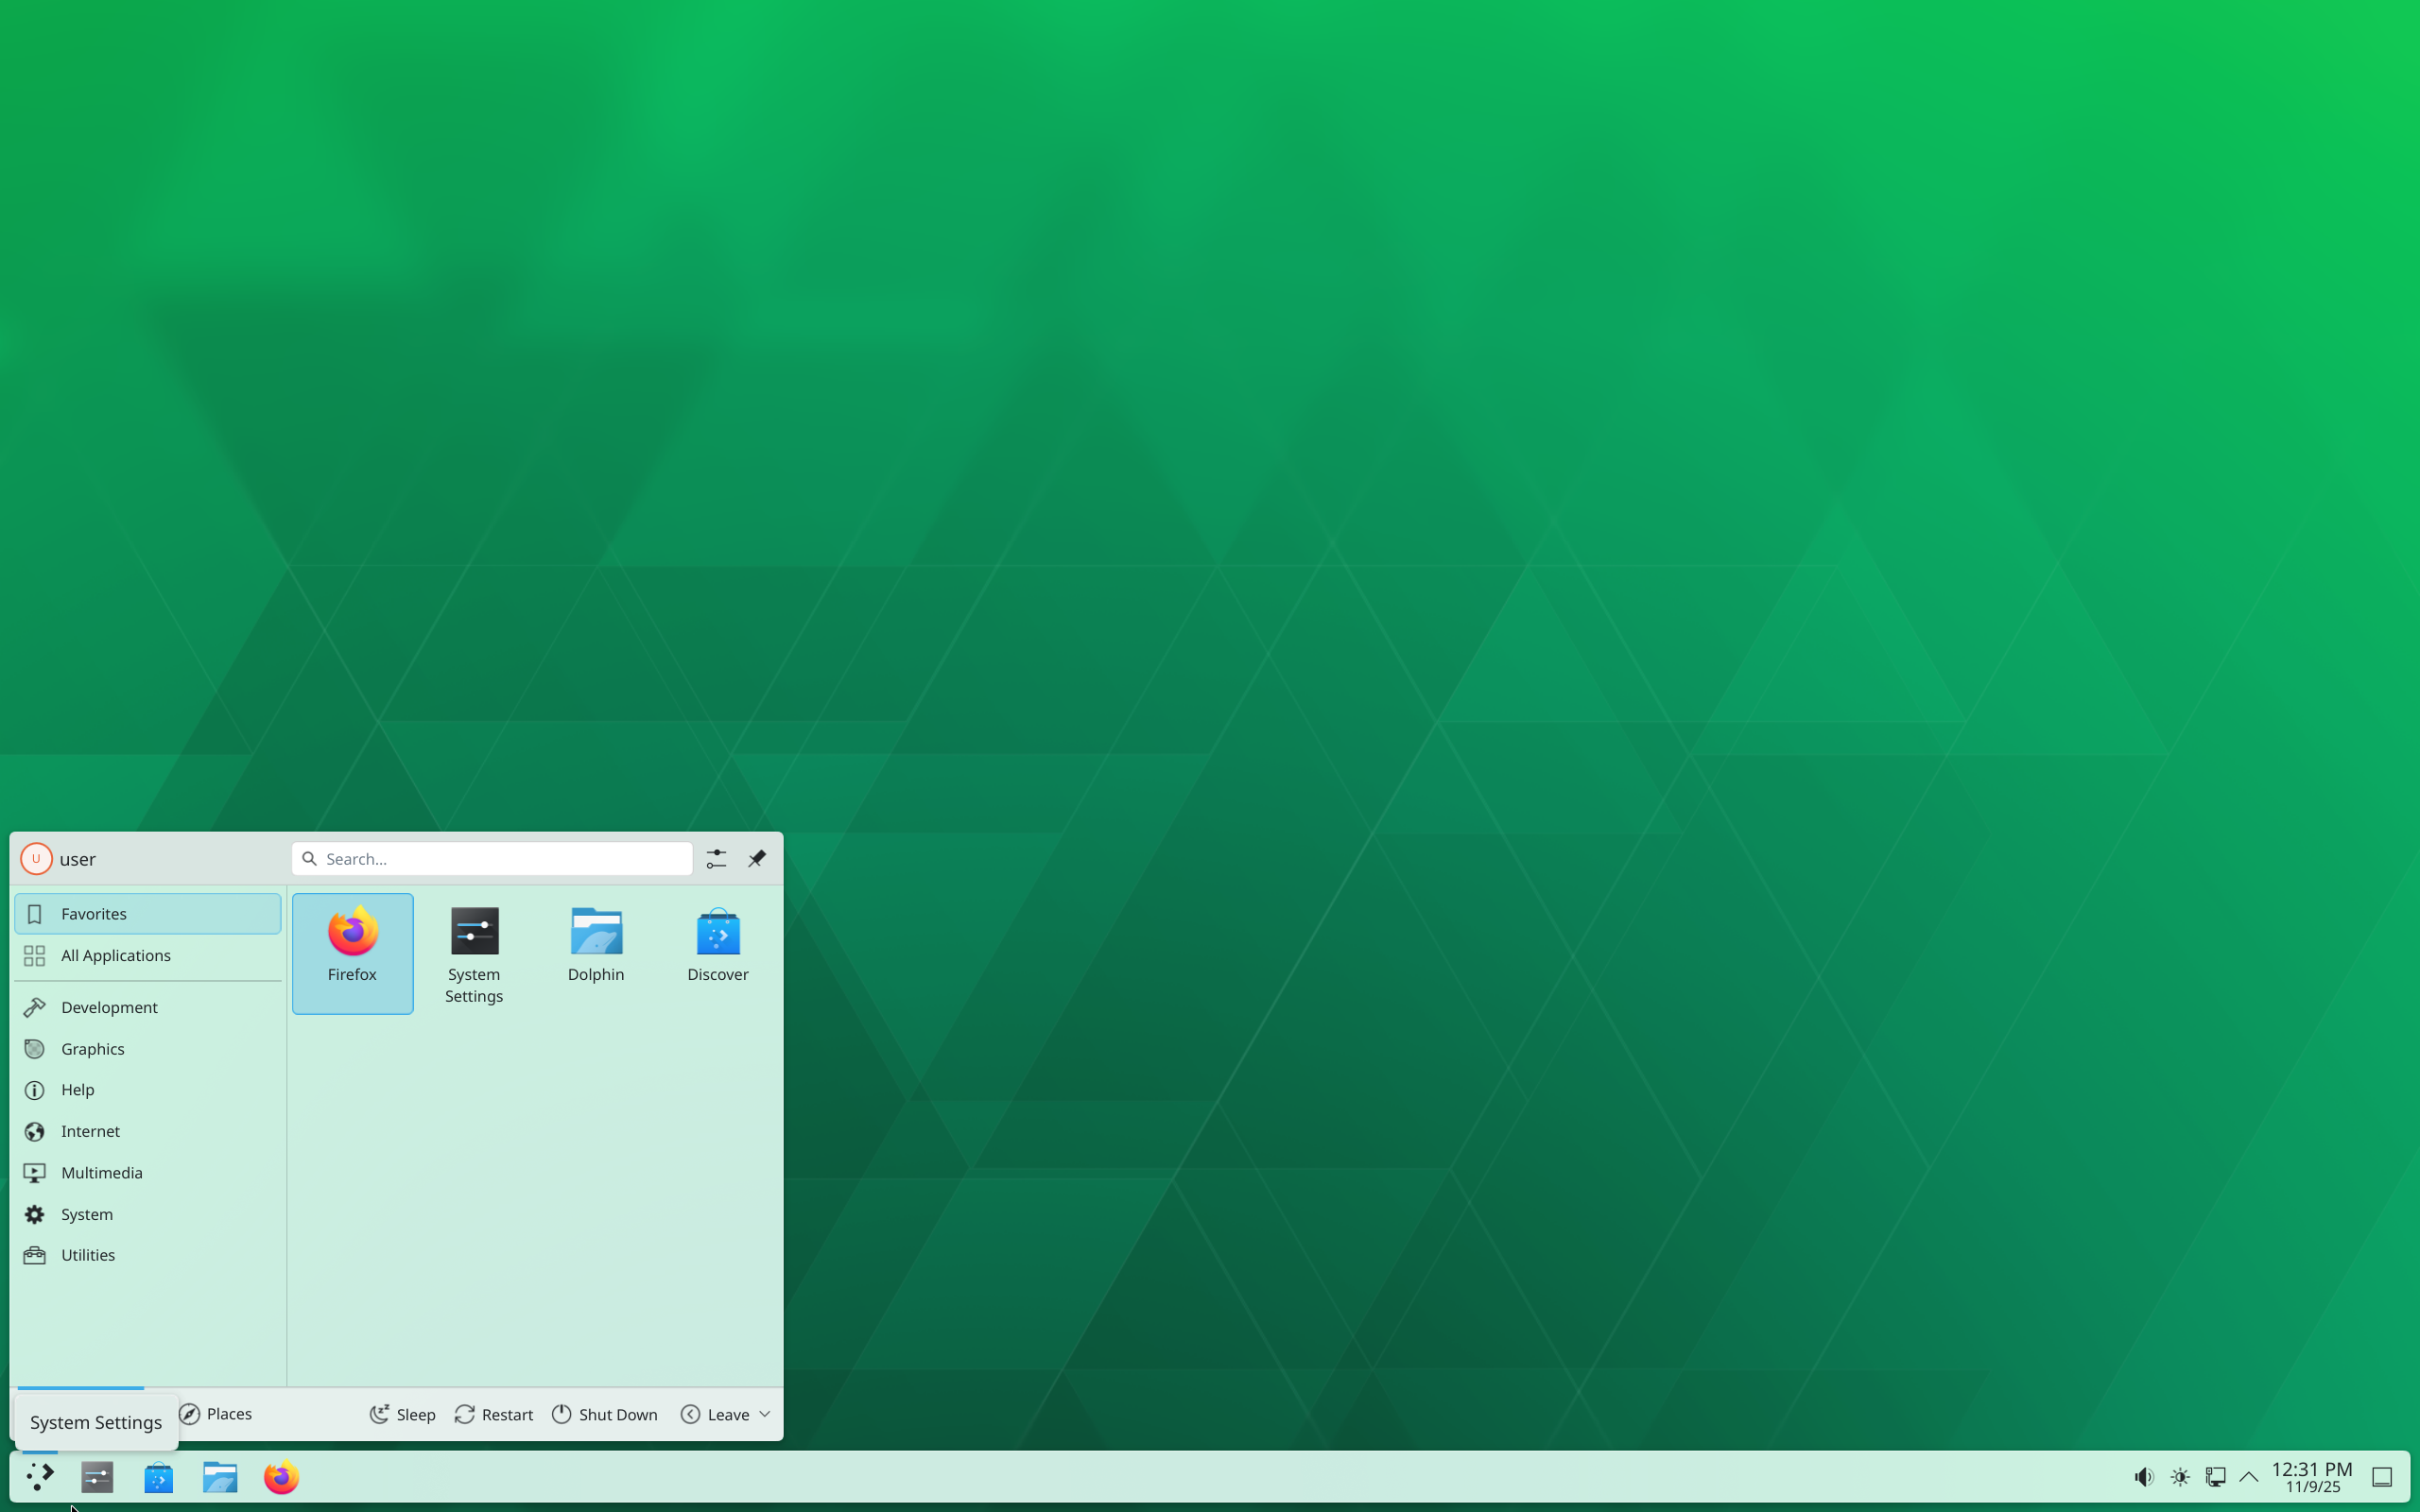Open Dolphin file manager from the taskbar
The width and height of the screenshot is (2420, 1512).
coord(220,1477)
